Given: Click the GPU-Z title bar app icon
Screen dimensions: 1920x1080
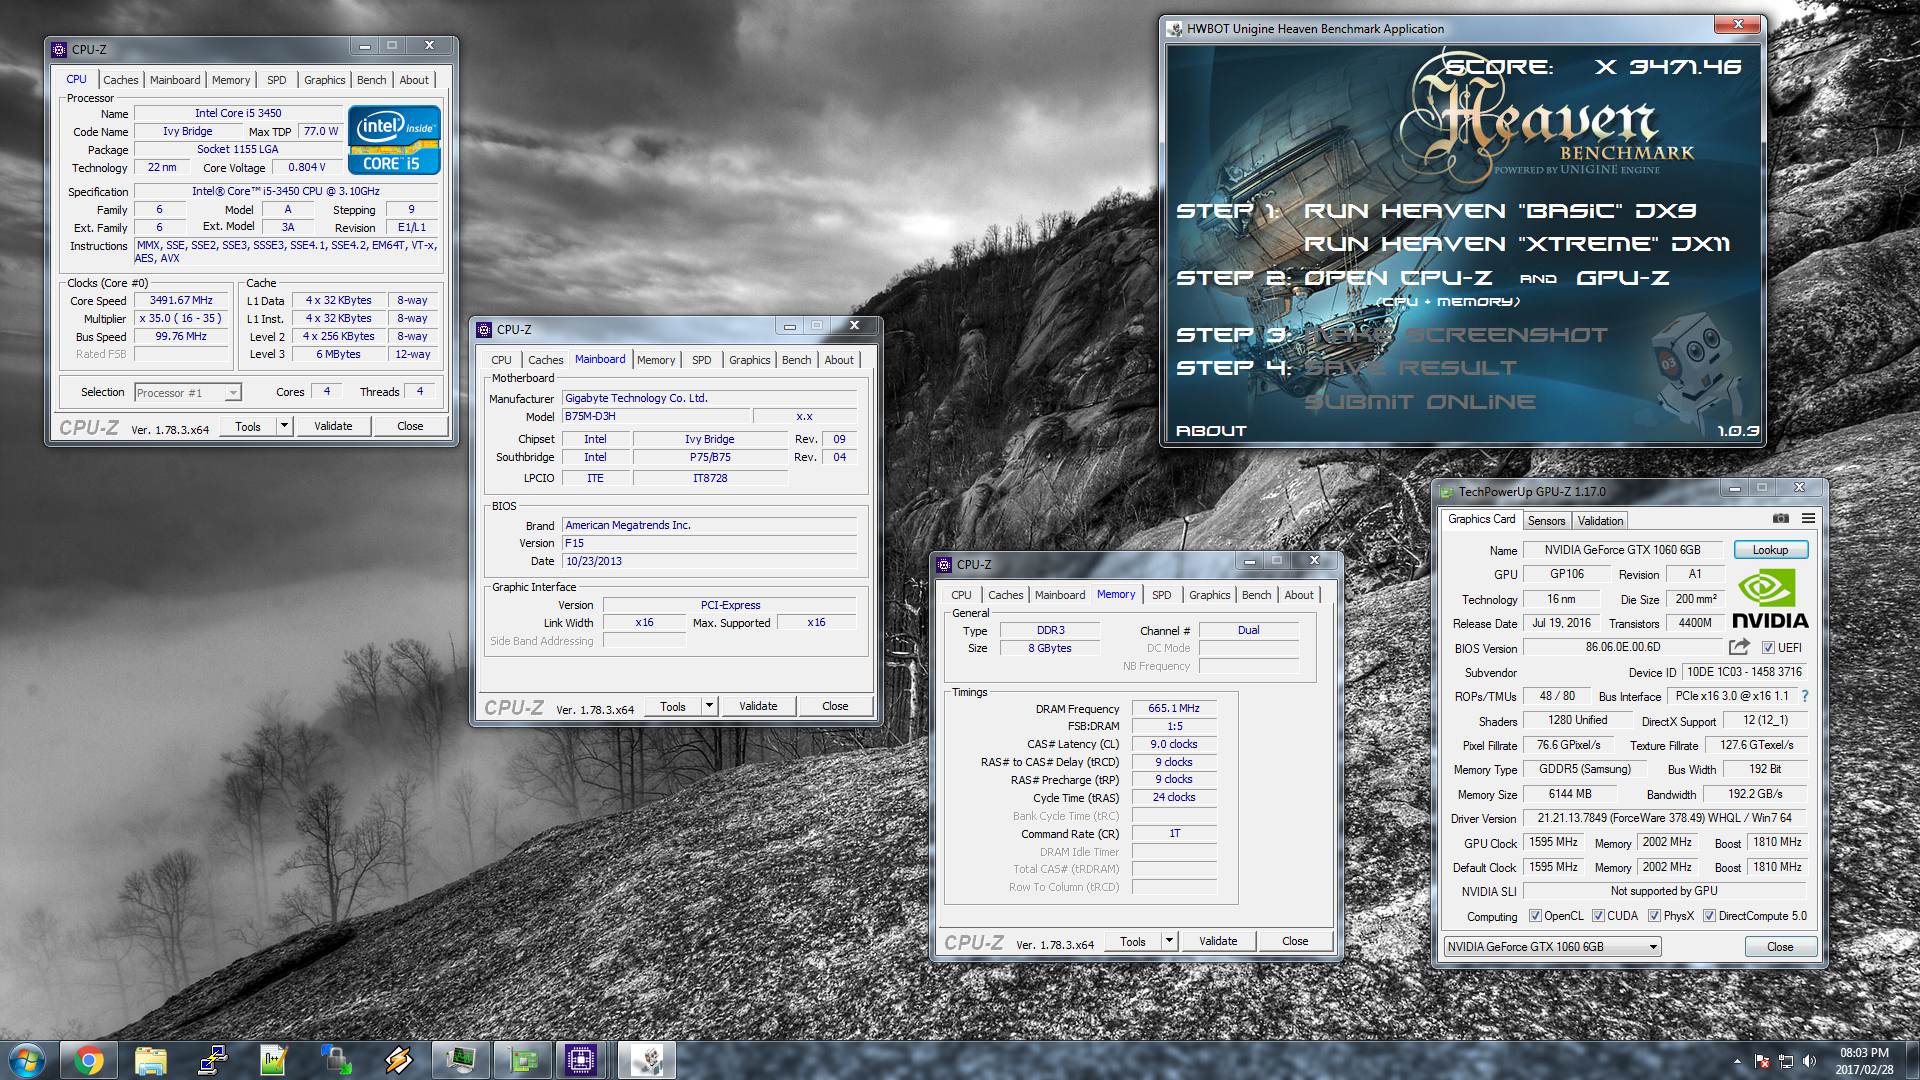Looking at the screenshot, I should tap(1446, 491).
